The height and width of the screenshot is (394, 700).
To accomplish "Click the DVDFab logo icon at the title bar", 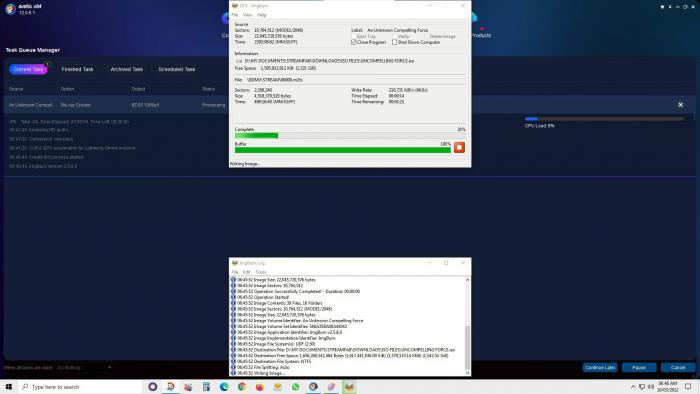I will point(10,9).
